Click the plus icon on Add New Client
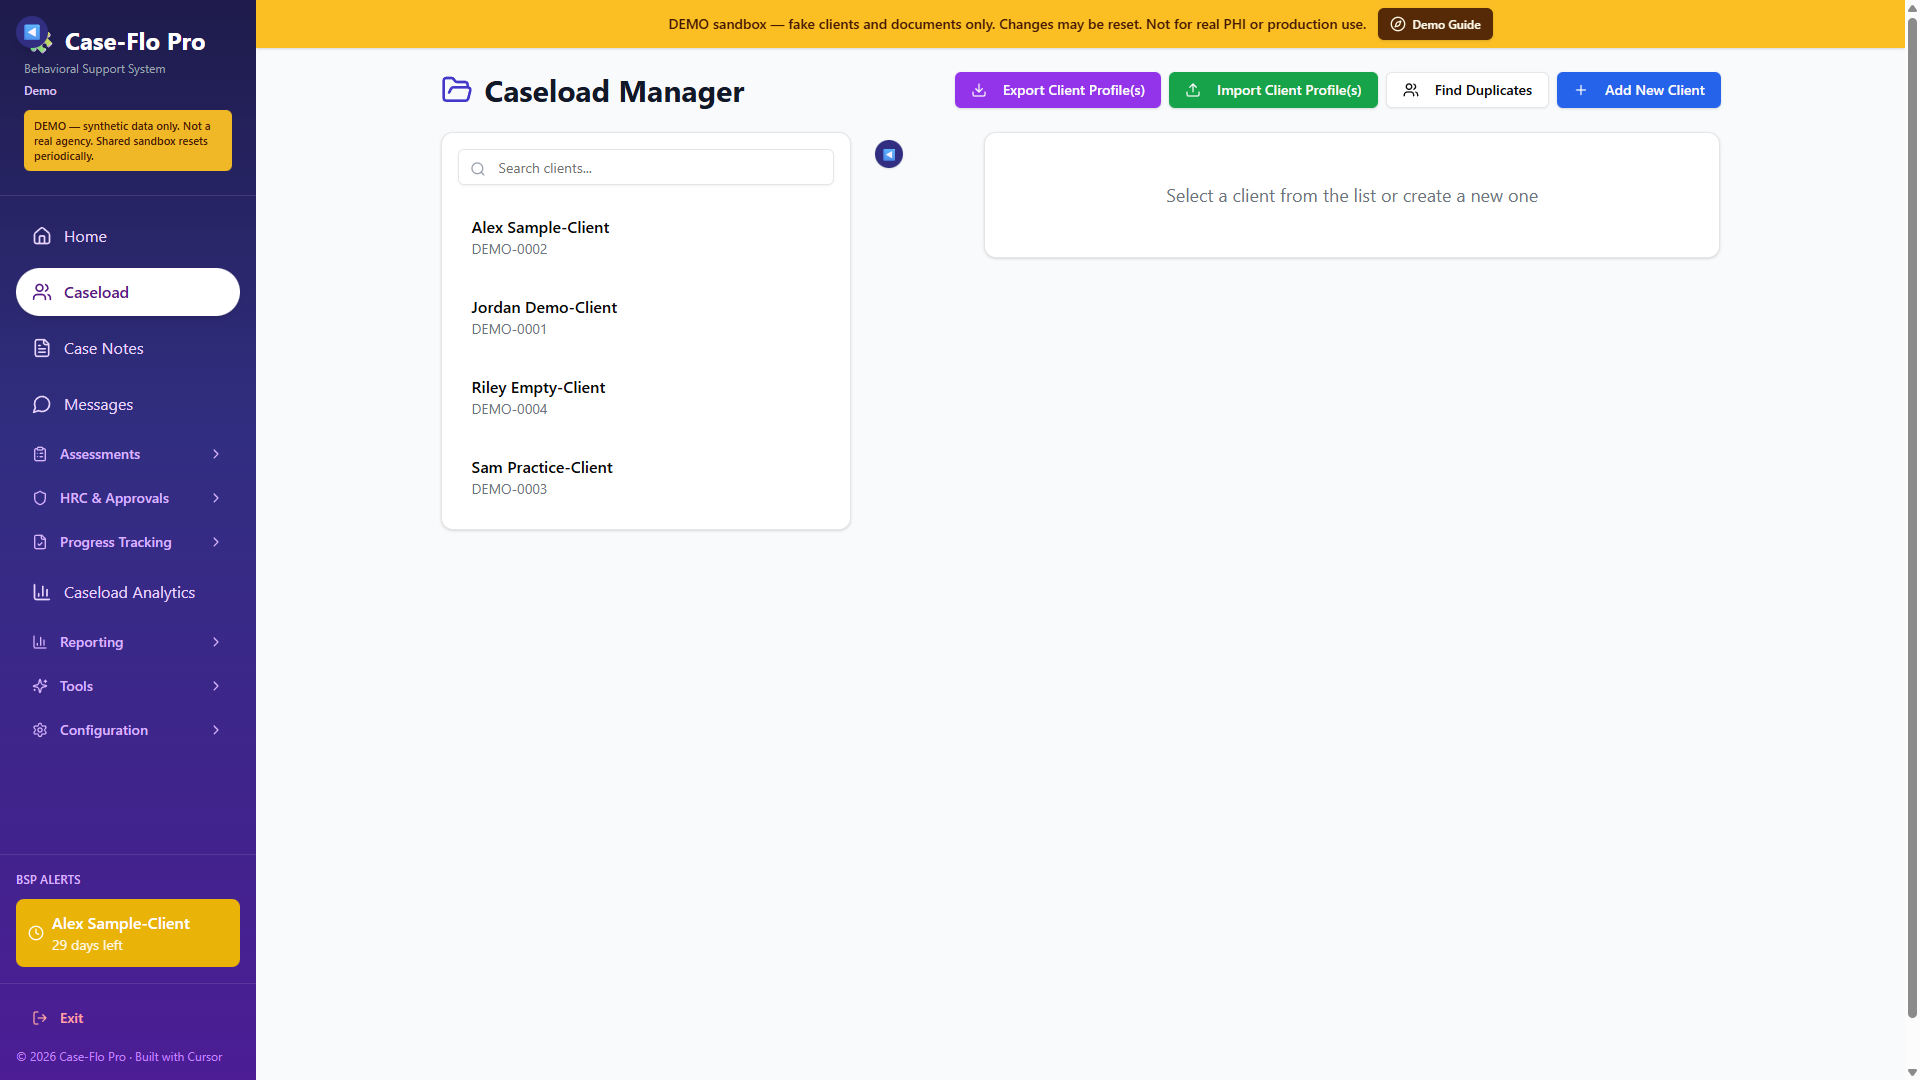1920x1080 pixels. coord(1581,90)
